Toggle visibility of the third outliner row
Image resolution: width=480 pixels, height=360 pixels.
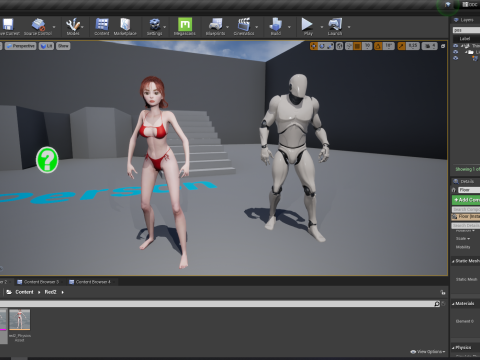click(456, 58)
